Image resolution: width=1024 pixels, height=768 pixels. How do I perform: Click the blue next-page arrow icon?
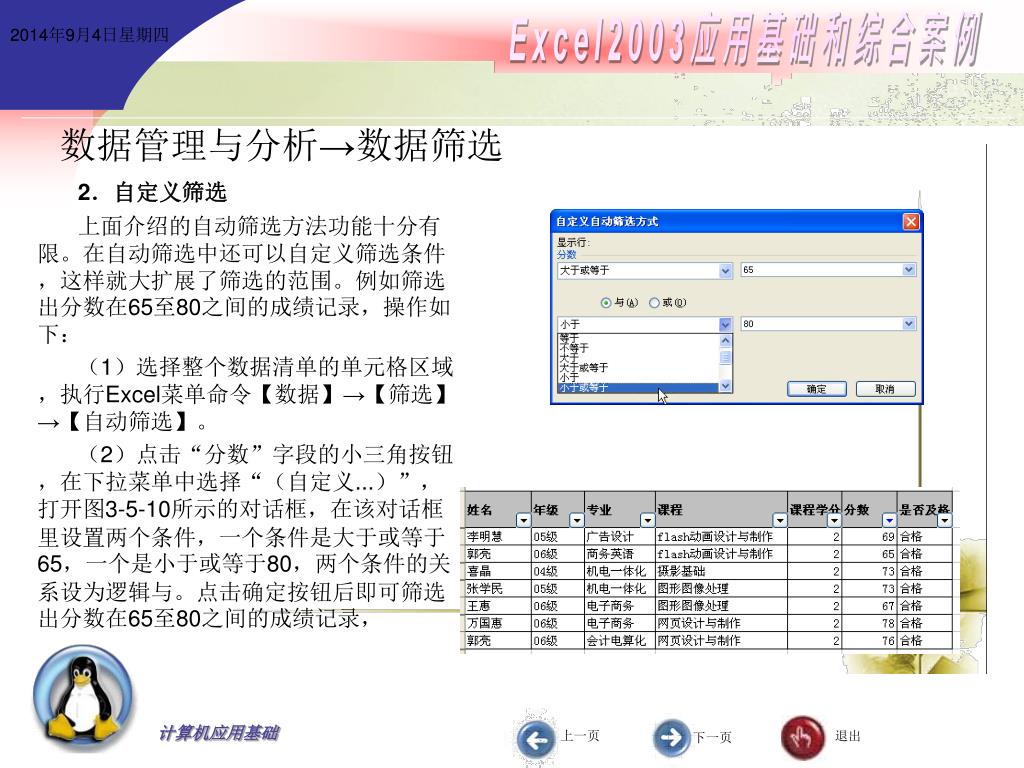[x=671, y=738]
